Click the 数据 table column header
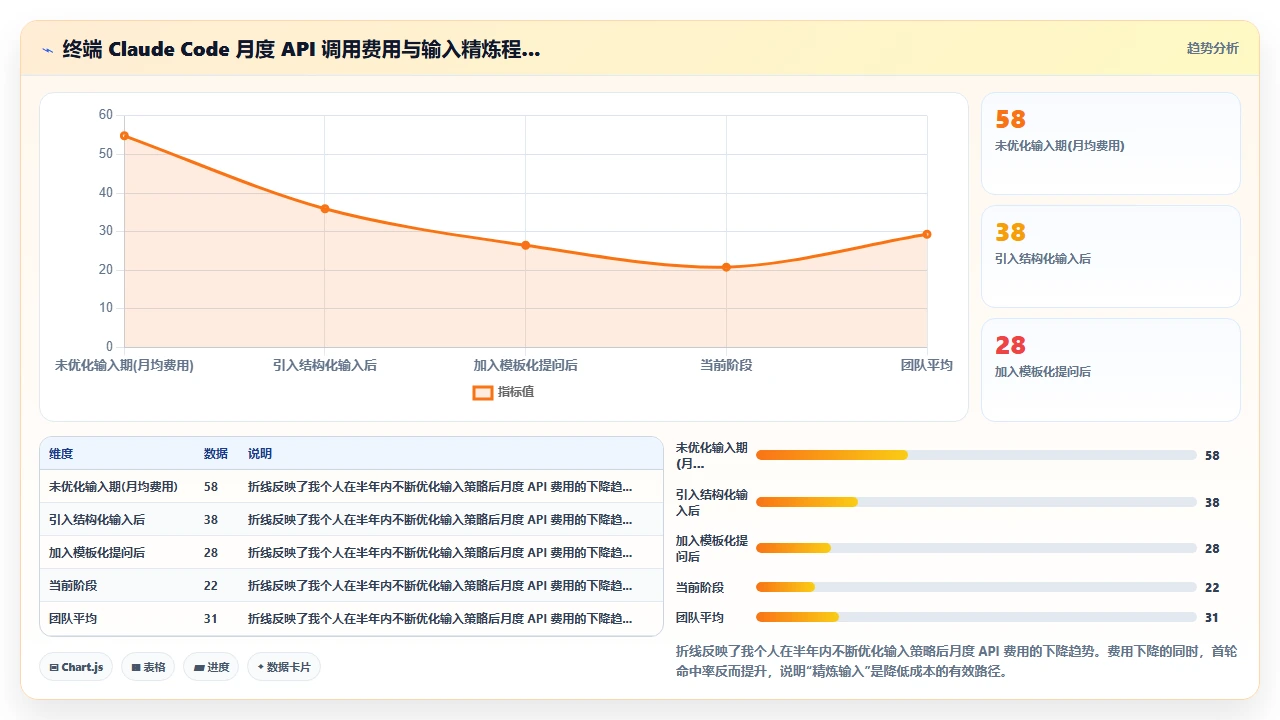The width and height of the screenshot is (1280, 720). [x=216, y=454]
